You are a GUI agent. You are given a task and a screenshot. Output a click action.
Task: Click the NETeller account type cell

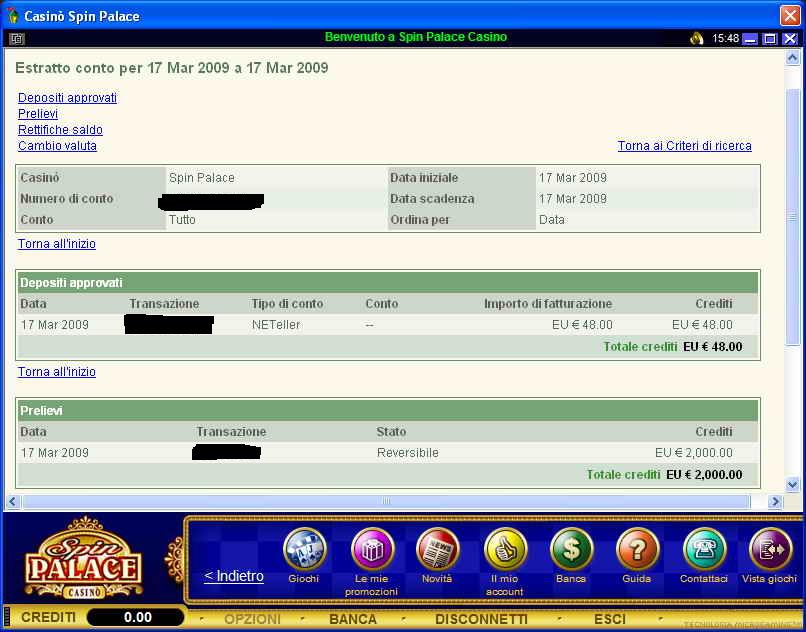click(276, 324)
